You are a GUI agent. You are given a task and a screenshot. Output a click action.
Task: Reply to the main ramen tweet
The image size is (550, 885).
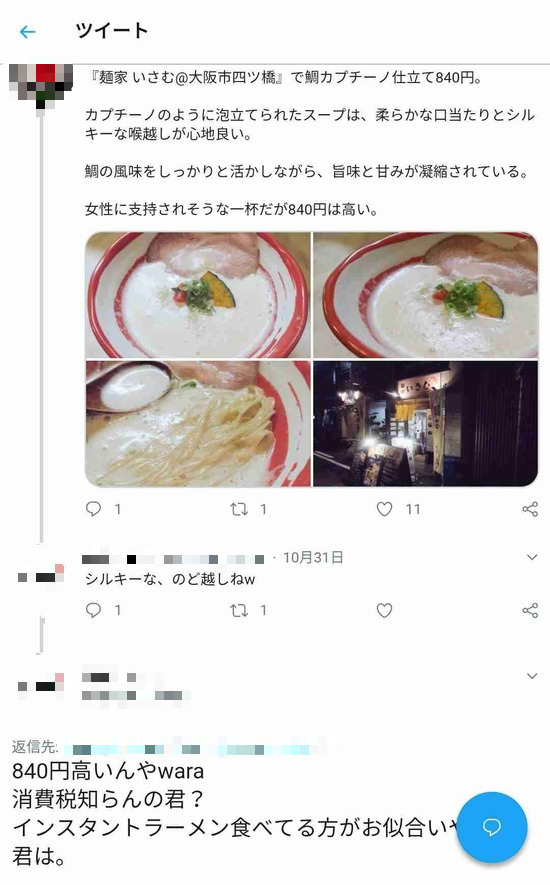93,509
